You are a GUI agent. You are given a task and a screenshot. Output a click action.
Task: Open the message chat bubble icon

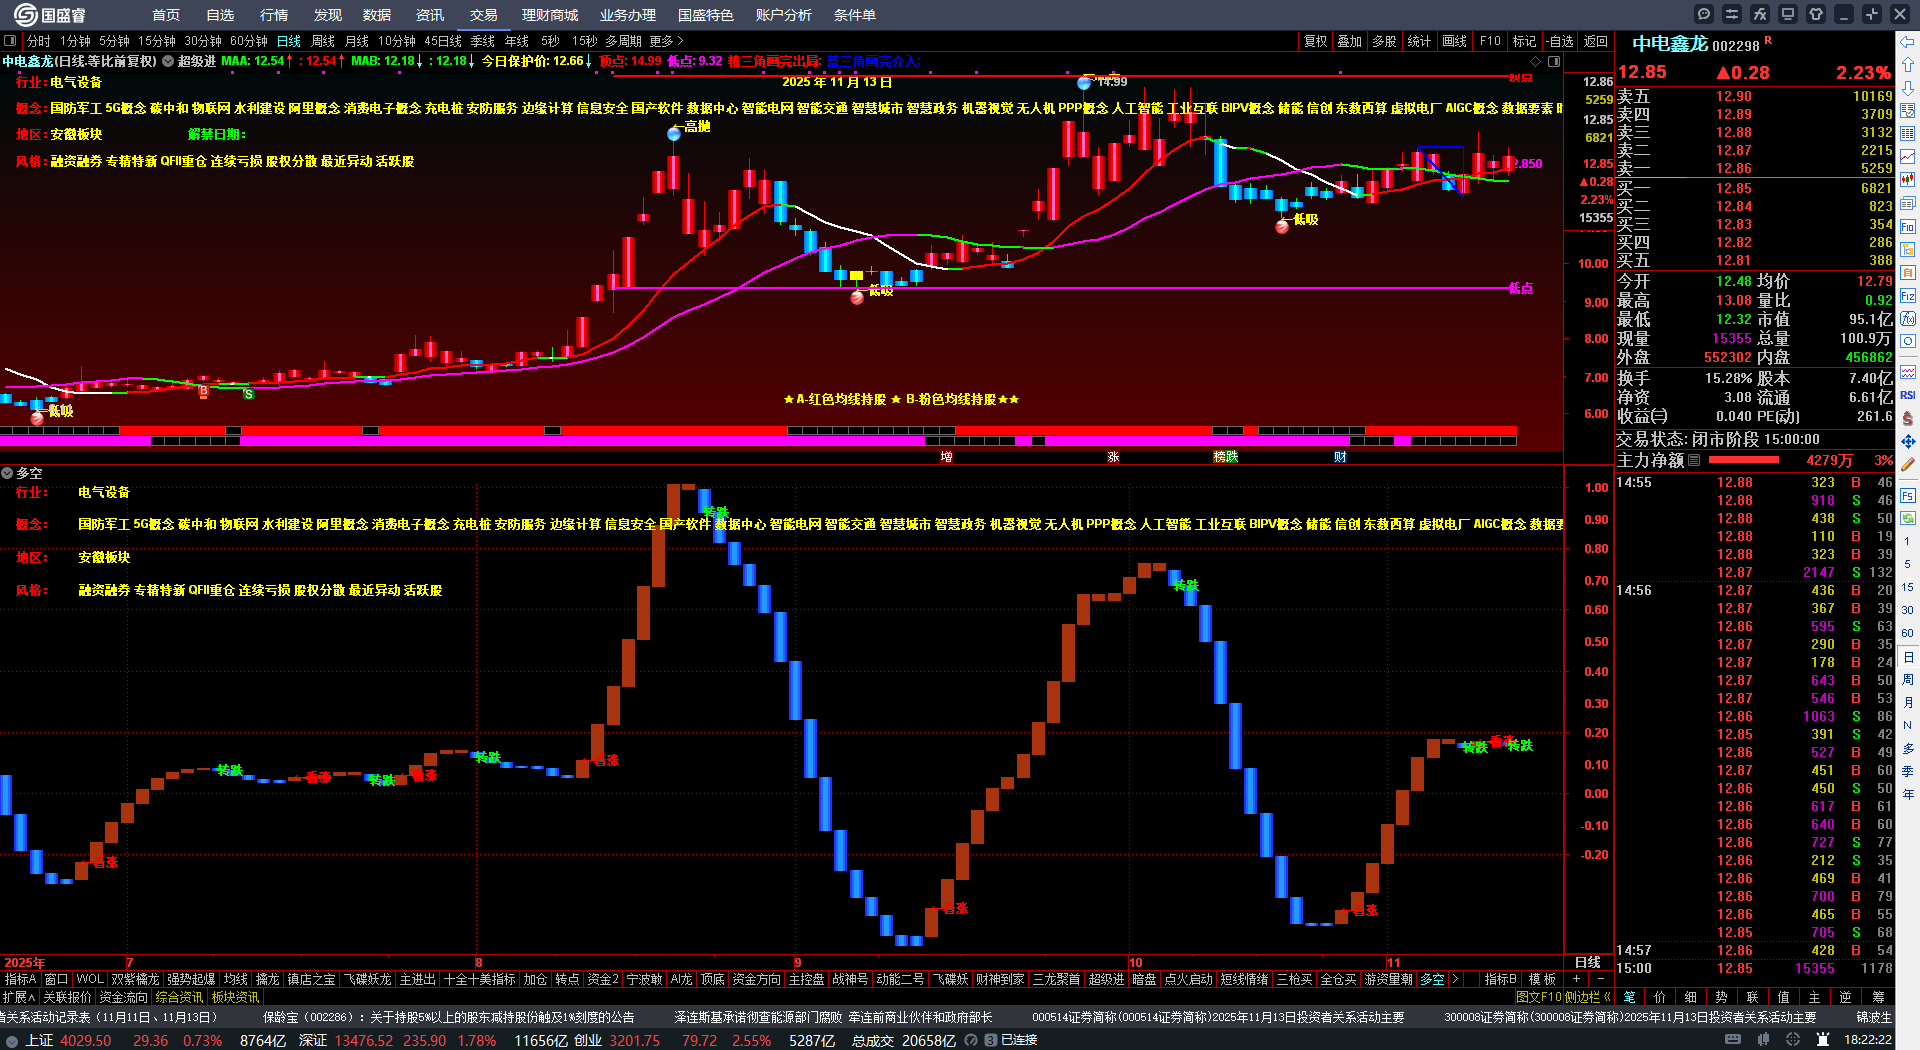tap(1704, 14)
